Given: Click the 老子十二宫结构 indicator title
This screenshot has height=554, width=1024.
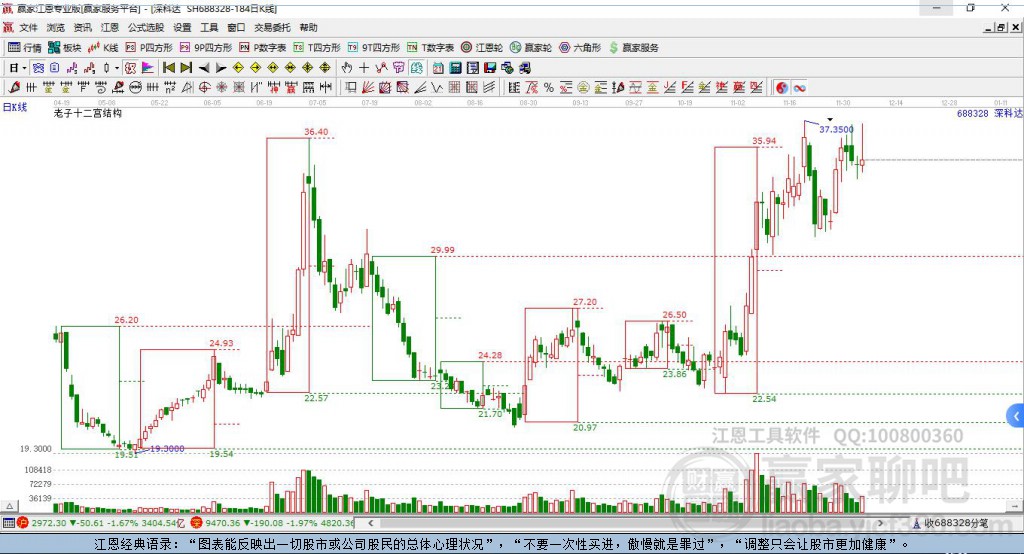Looking at the screenshot, I should pos(88,113).
